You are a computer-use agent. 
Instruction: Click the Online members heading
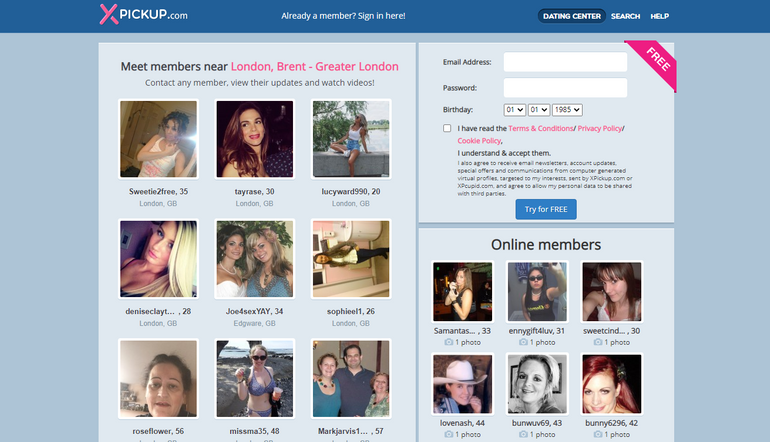[546, 245]
